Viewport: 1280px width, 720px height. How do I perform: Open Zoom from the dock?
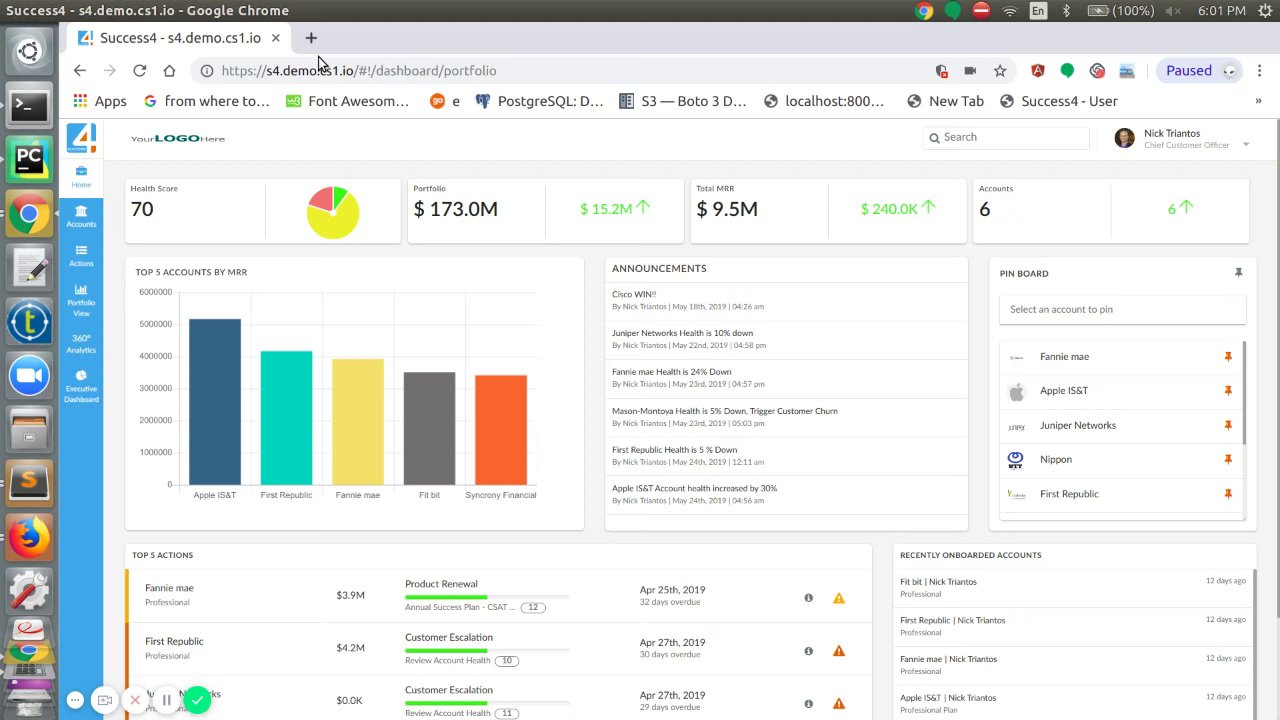click(29, 376)
